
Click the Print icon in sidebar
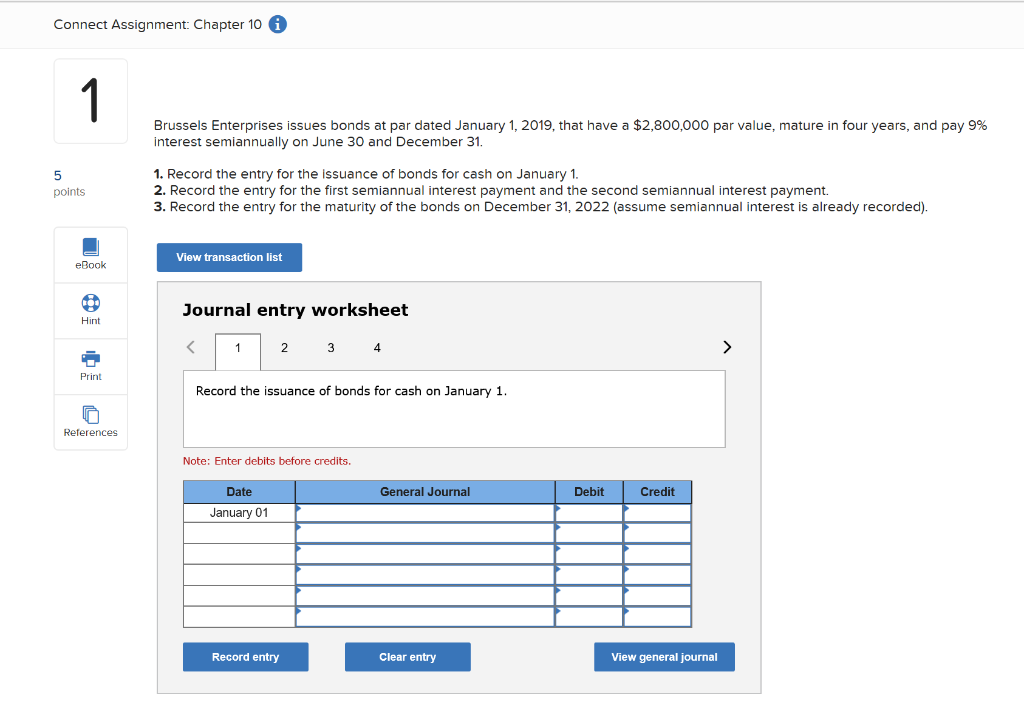pyautogui.click(x=90, y=366)
